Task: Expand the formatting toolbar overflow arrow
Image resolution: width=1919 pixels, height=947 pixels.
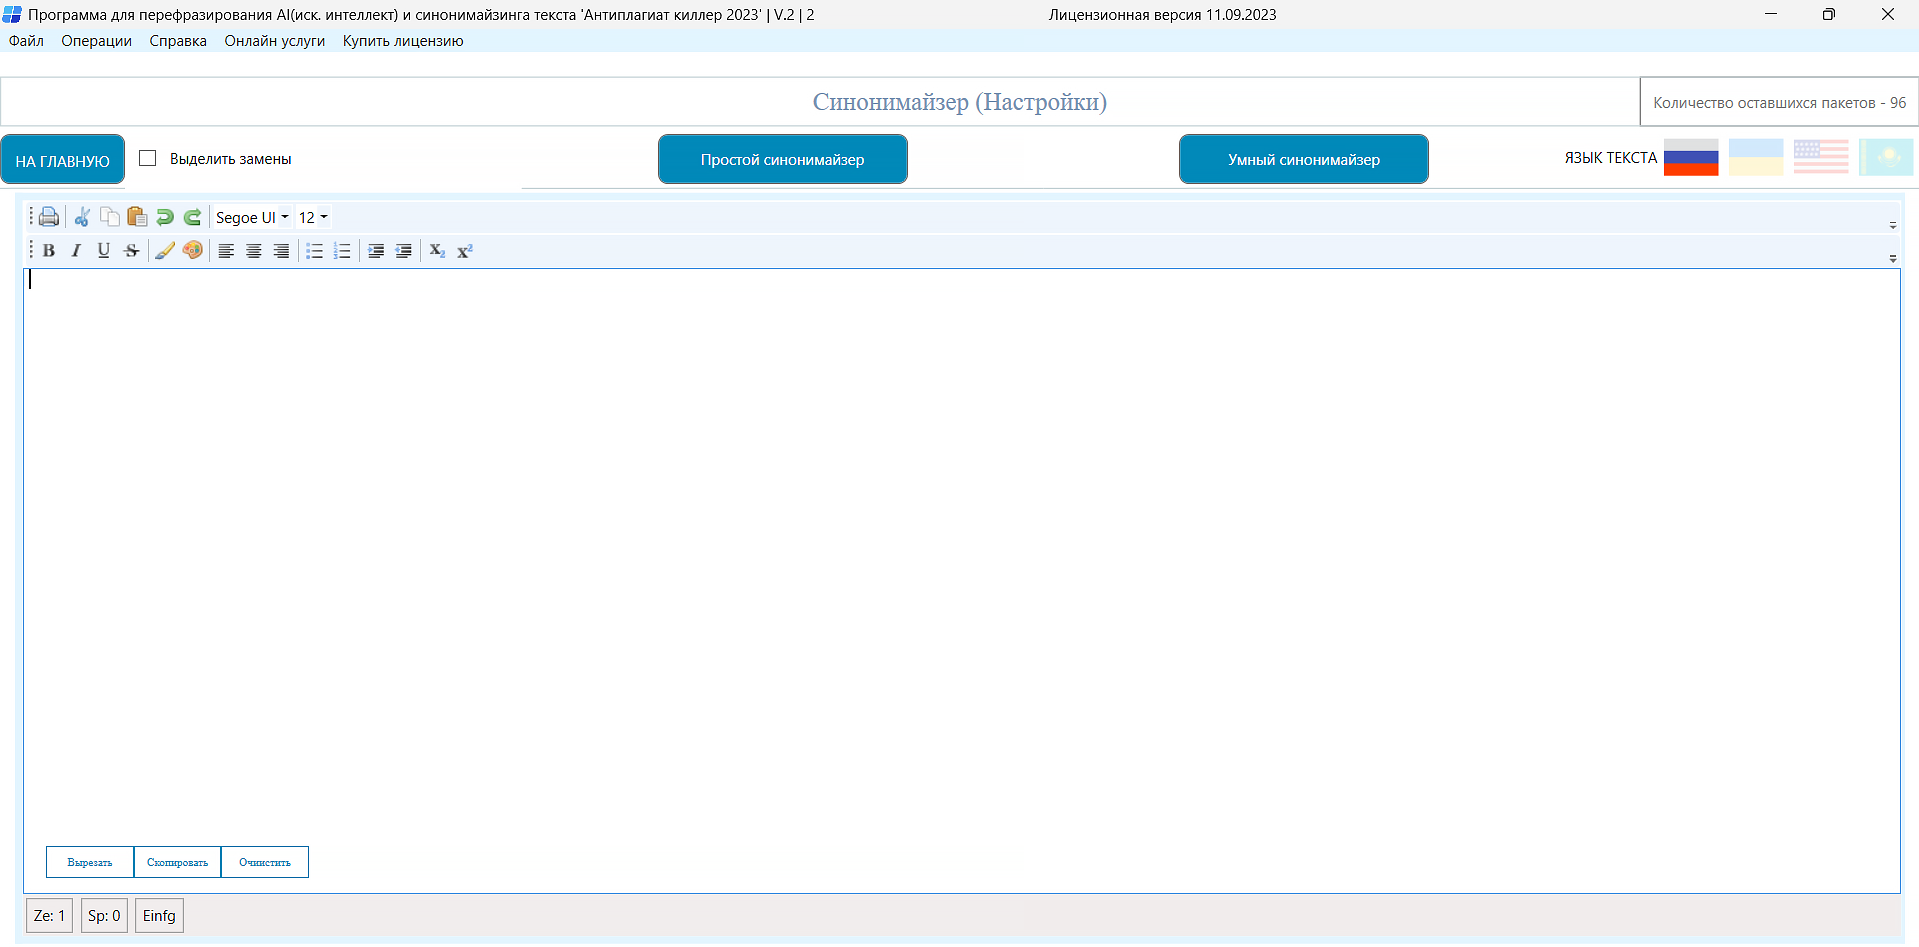Action: click(x=1893, y=258)
